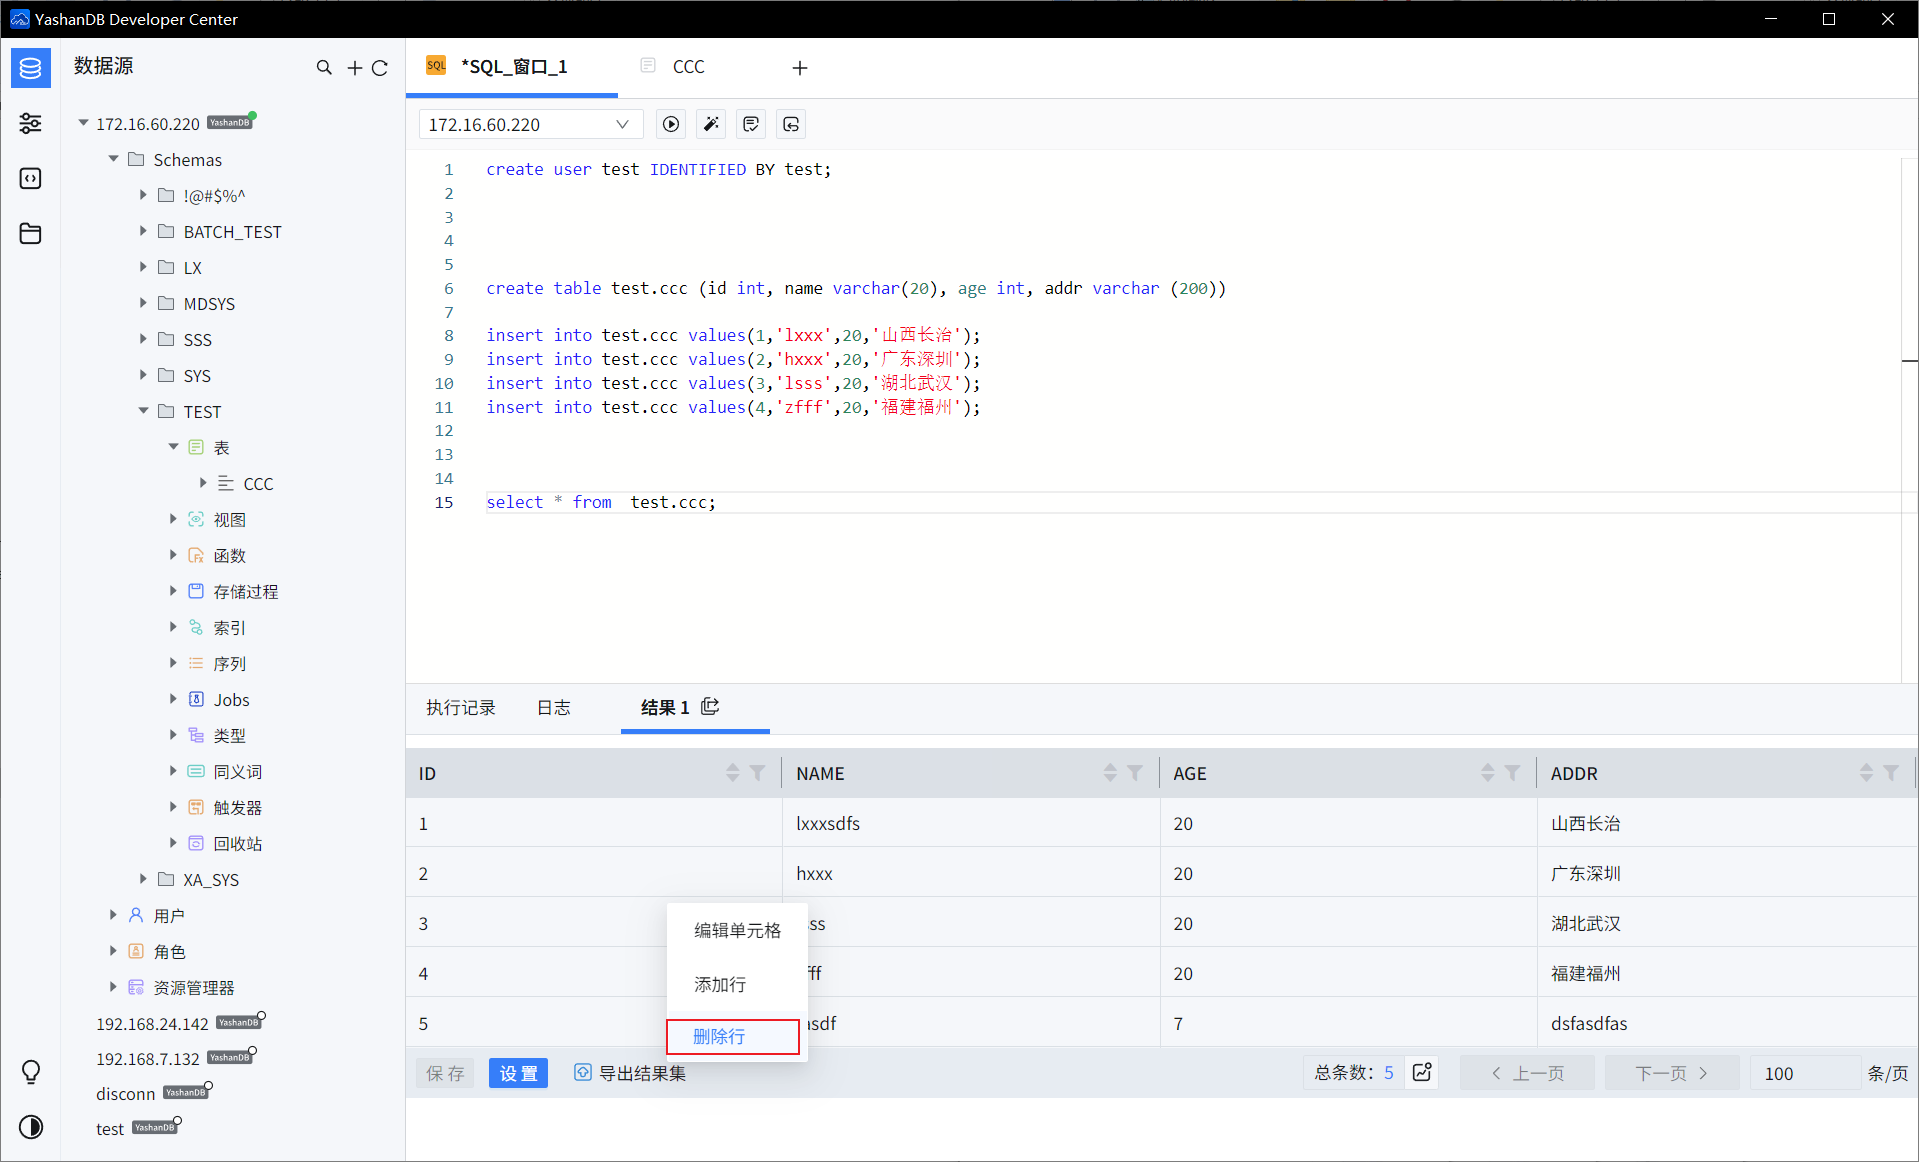Add a new data source
The height and width of the screenshot is (1162, 1919).
(x=355, y=68)
